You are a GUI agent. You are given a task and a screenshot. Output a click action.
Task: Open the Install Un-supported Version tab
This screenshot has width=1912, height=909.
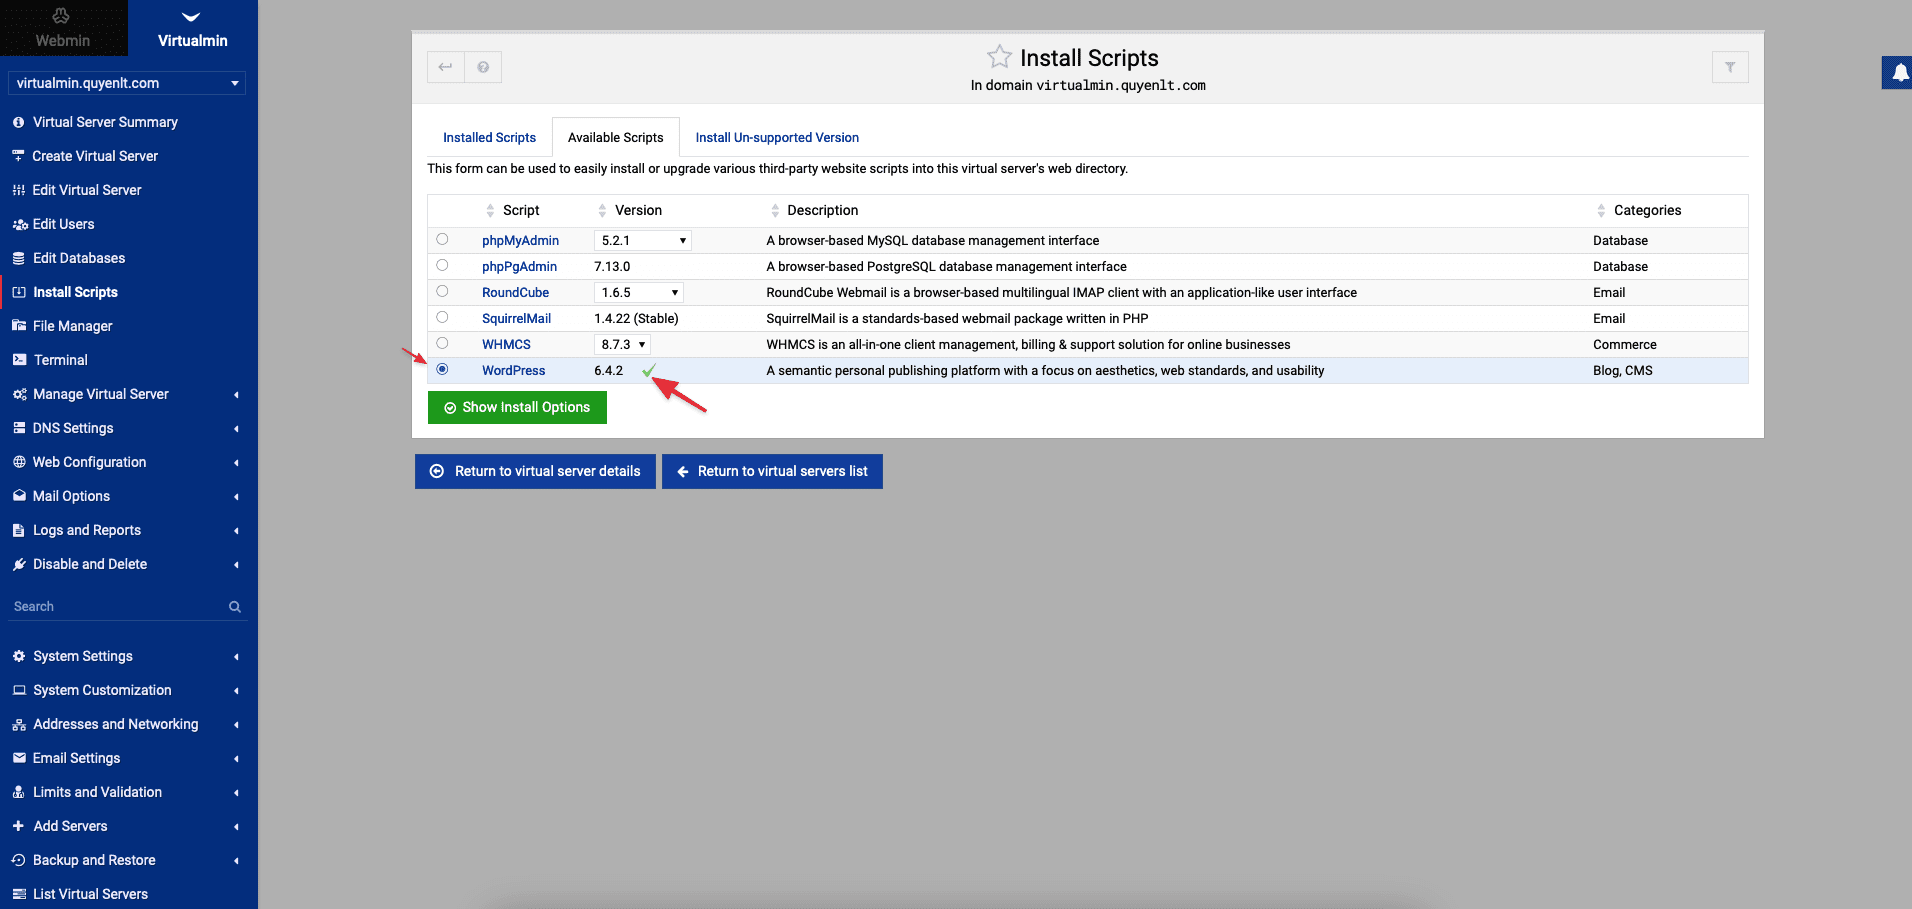777,137
